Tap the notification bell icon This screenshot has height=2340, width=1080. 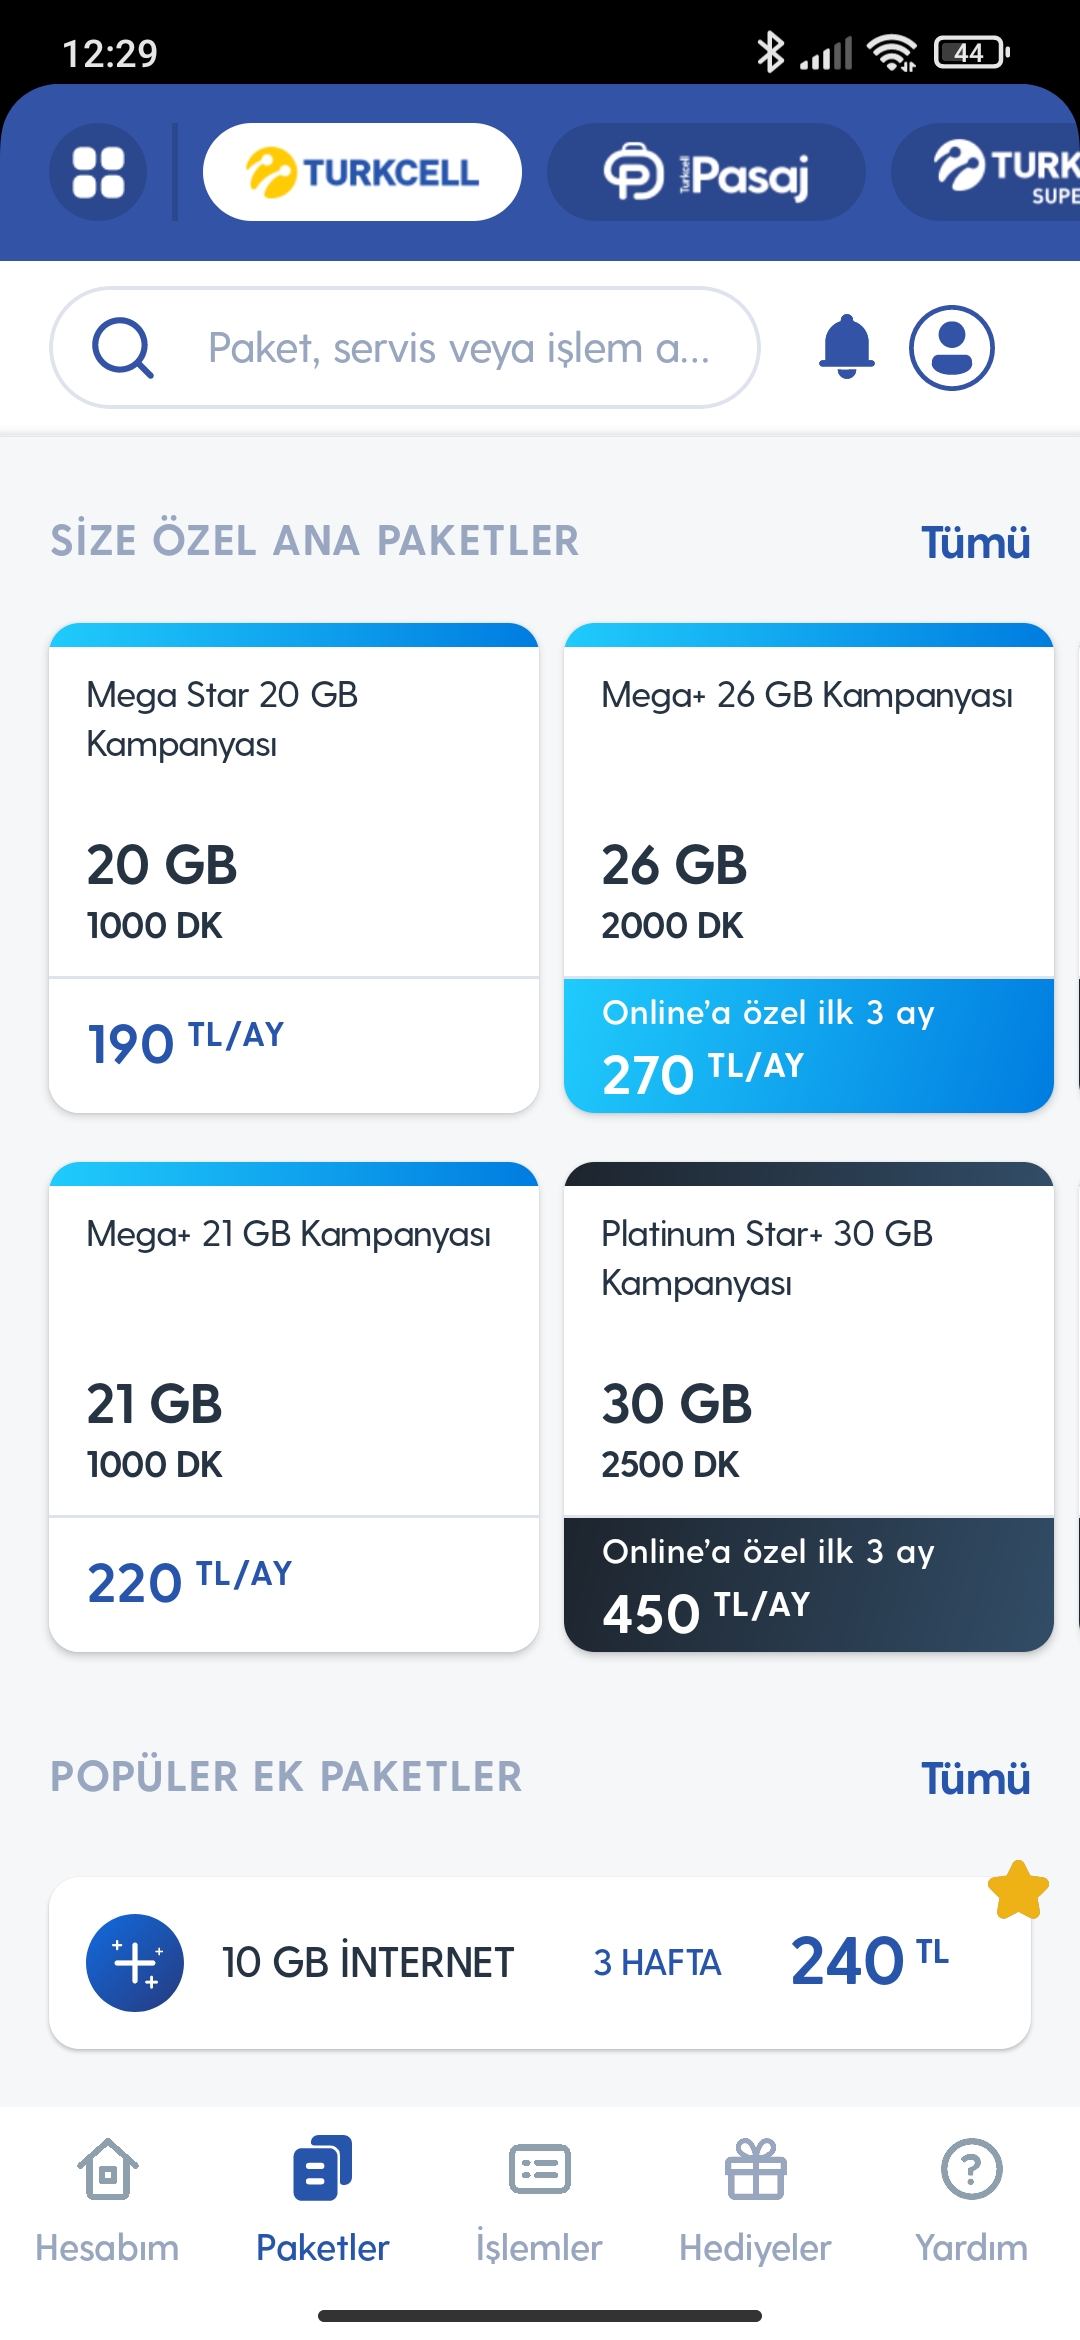(847, 347)
